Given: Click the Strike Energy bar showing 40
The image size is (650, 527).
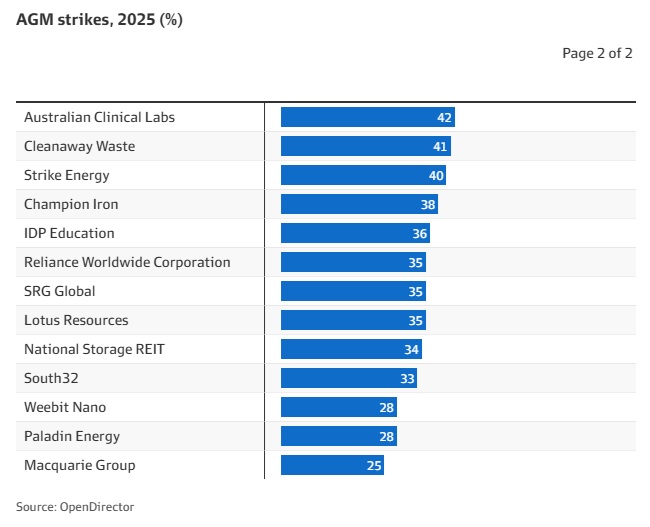Looking at the screenshot, I should 363,175.
